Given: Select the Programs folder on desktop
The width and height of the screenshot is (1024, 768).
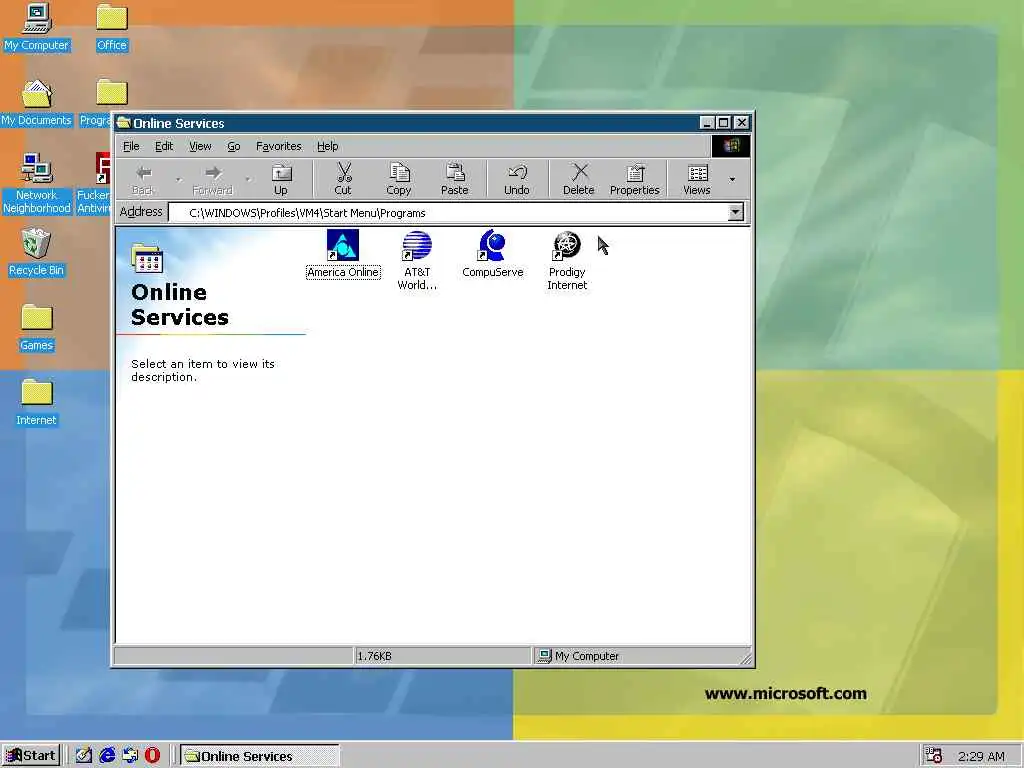Looking at the screenshot, I should [103, 103].
